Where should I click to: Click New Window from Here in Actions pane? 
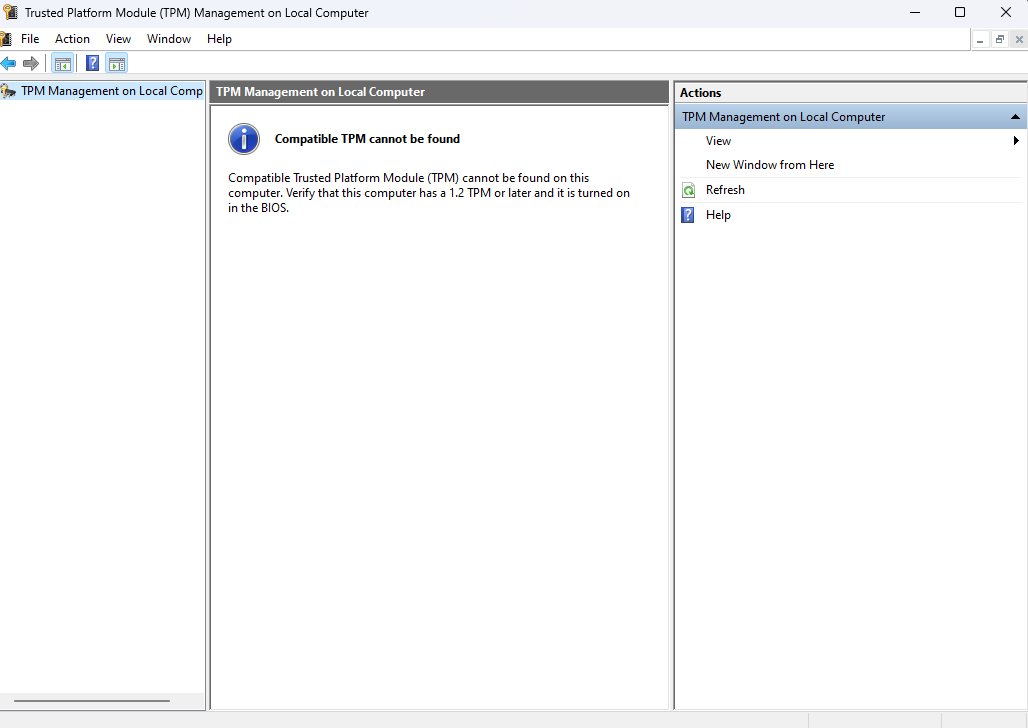click(770, 164)
